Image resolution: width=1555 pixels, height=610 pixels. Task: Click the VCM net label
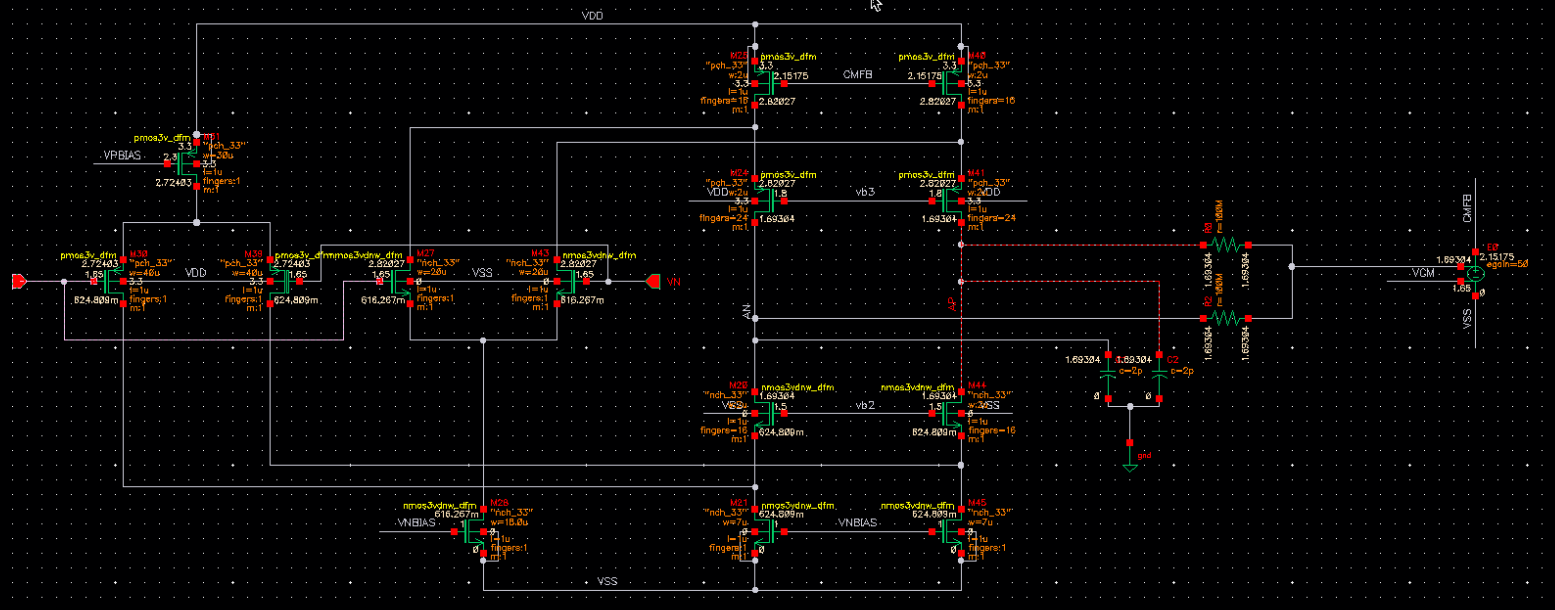click(1424, 272)
